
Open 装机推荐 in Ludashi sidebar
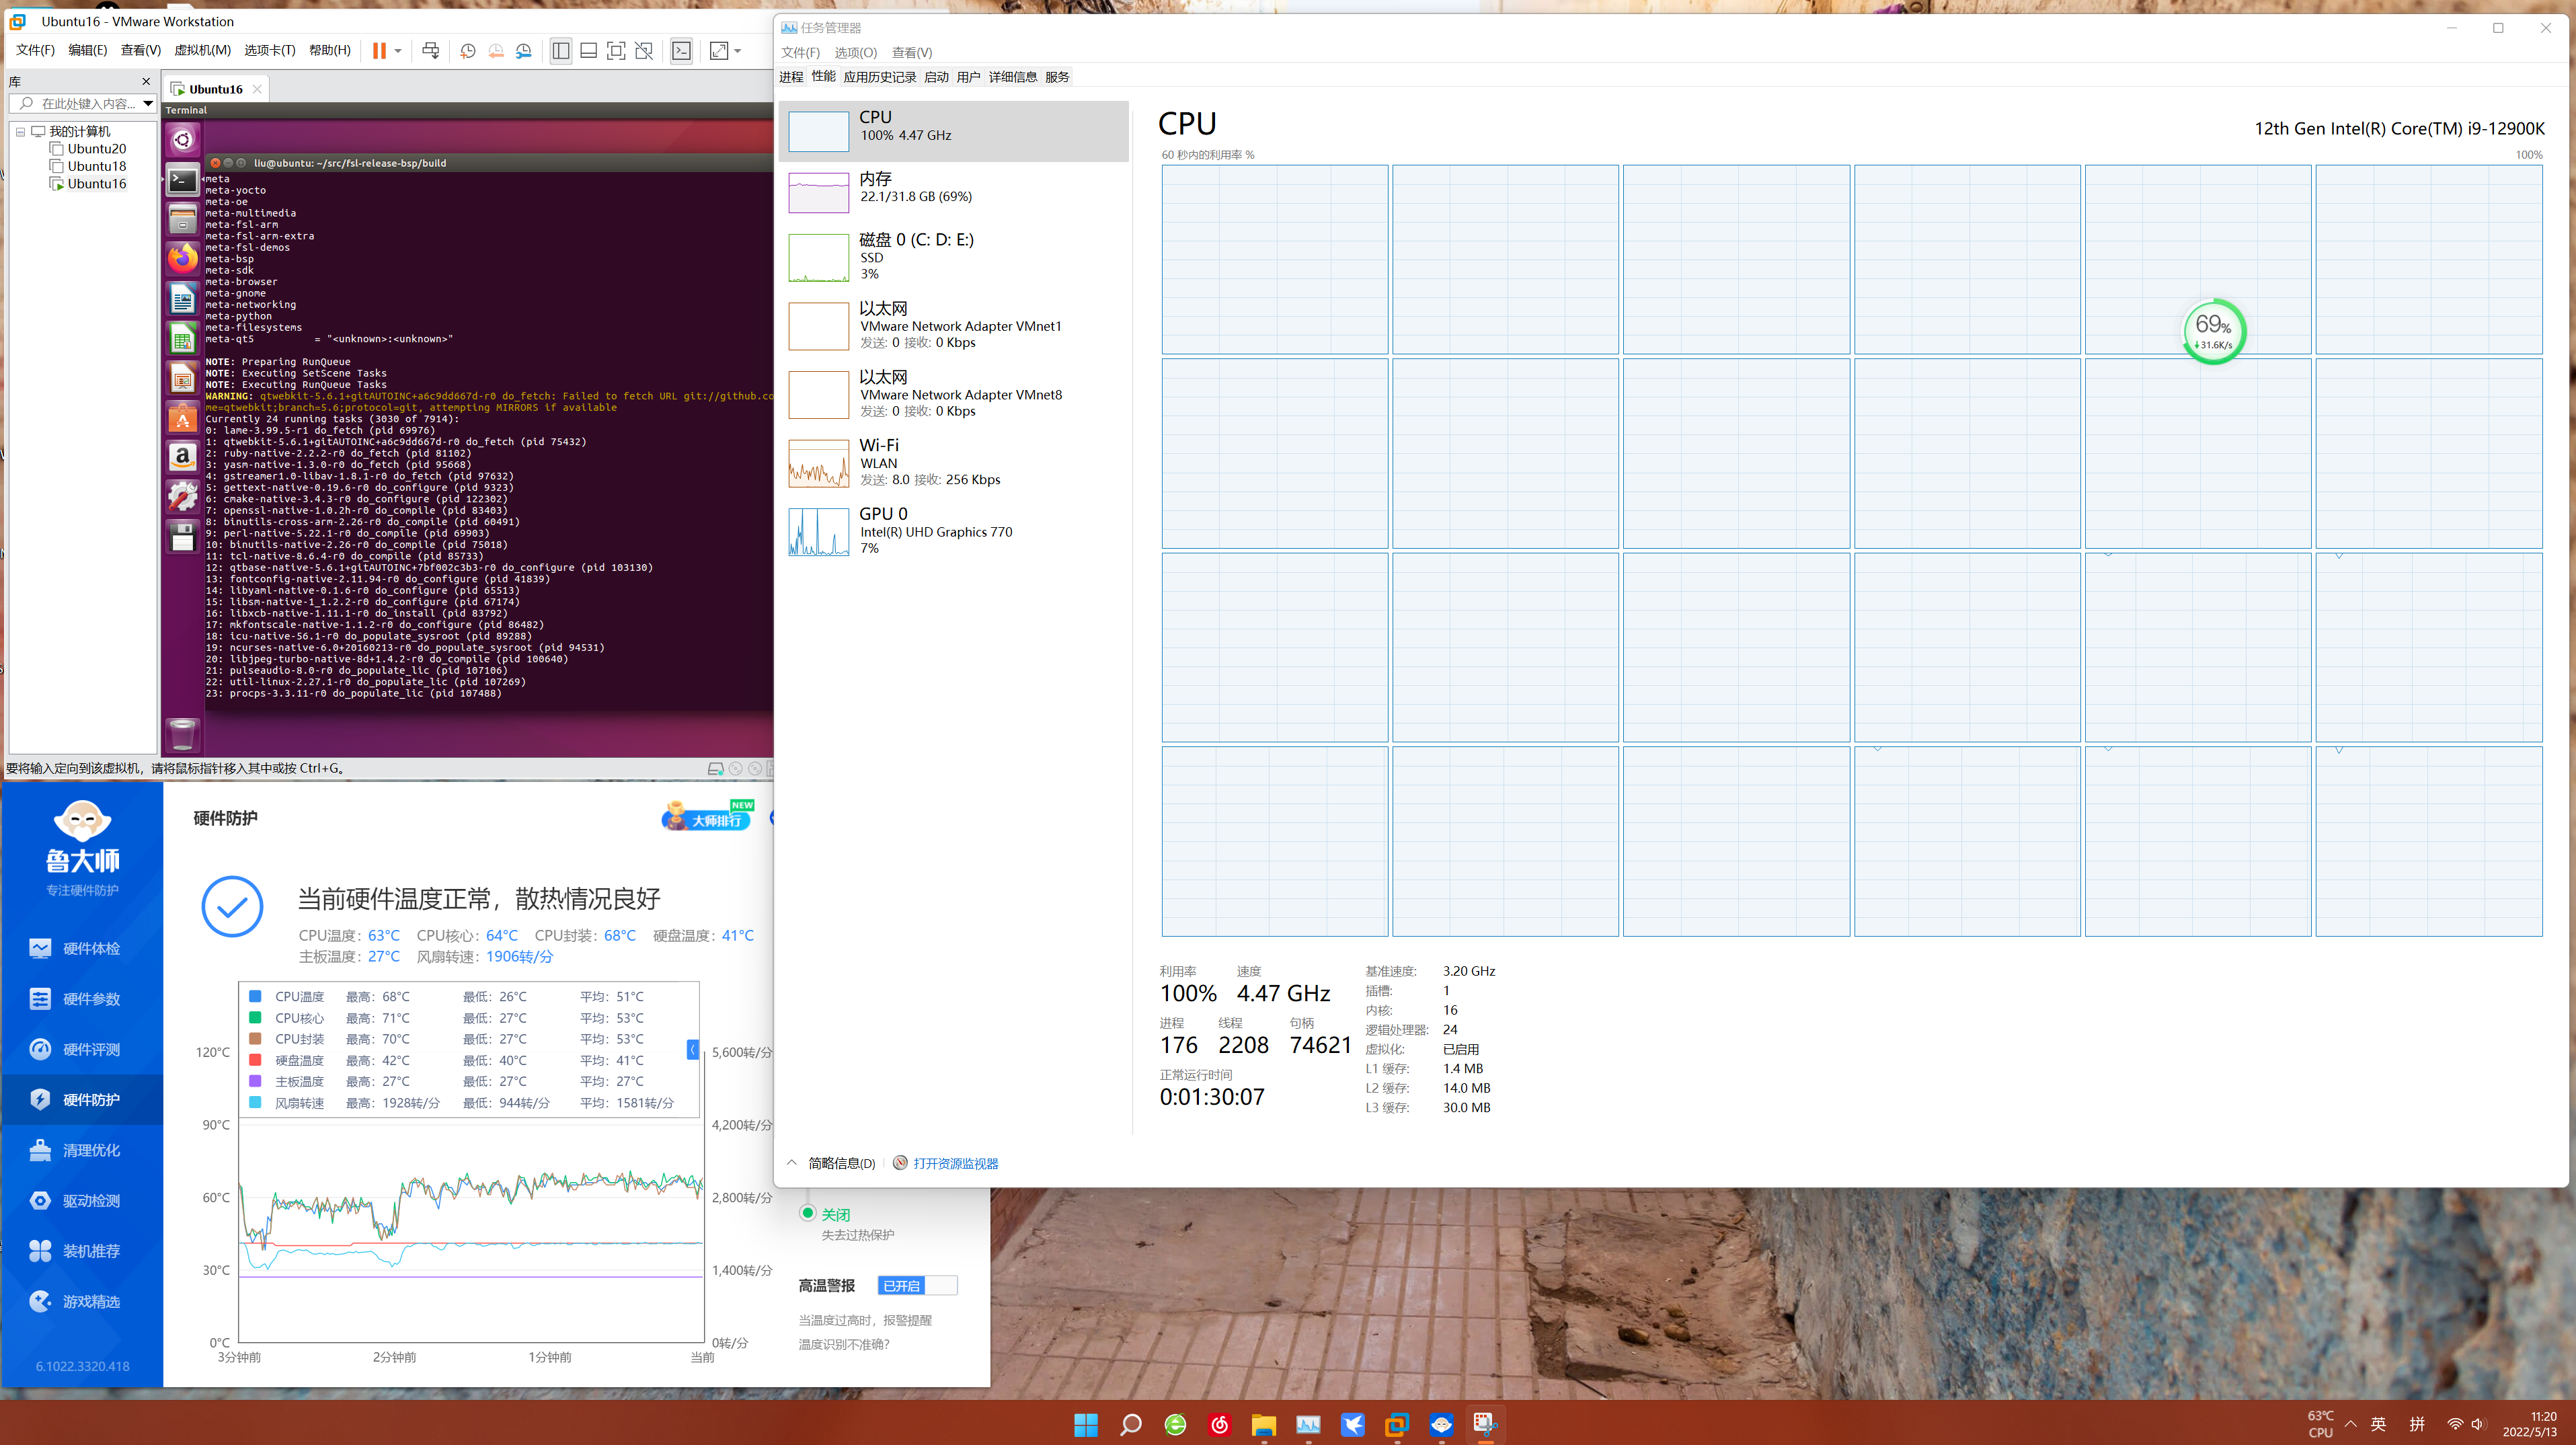[x=82, y=1251]
